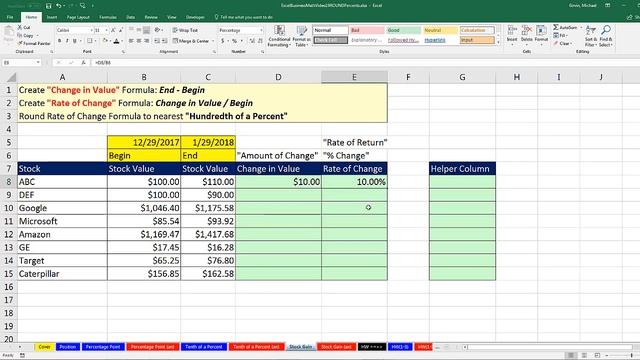Apply the Input cell style
640x360 pixels.
tap(477, 40)
